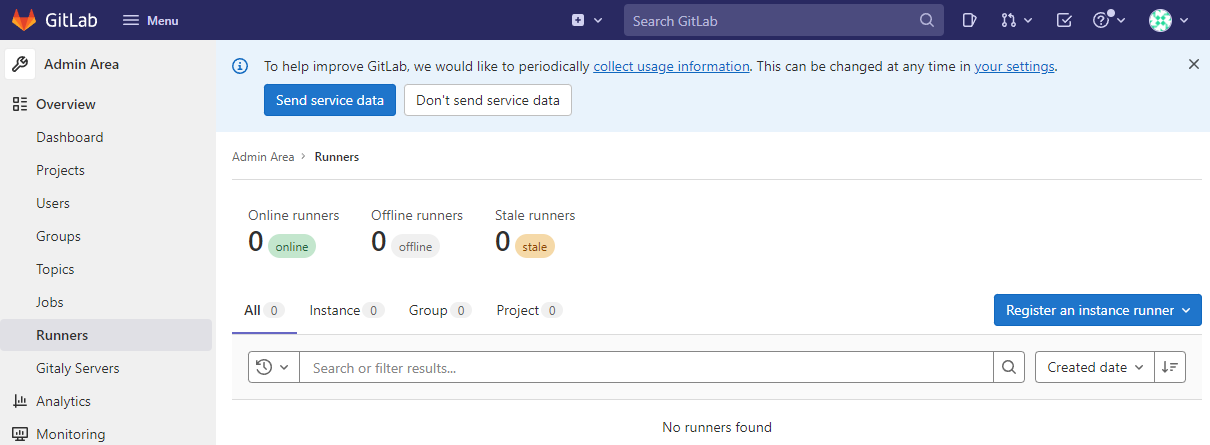Expand the merge requests dropdown
1210x445 pixels.
[1017, 20]
